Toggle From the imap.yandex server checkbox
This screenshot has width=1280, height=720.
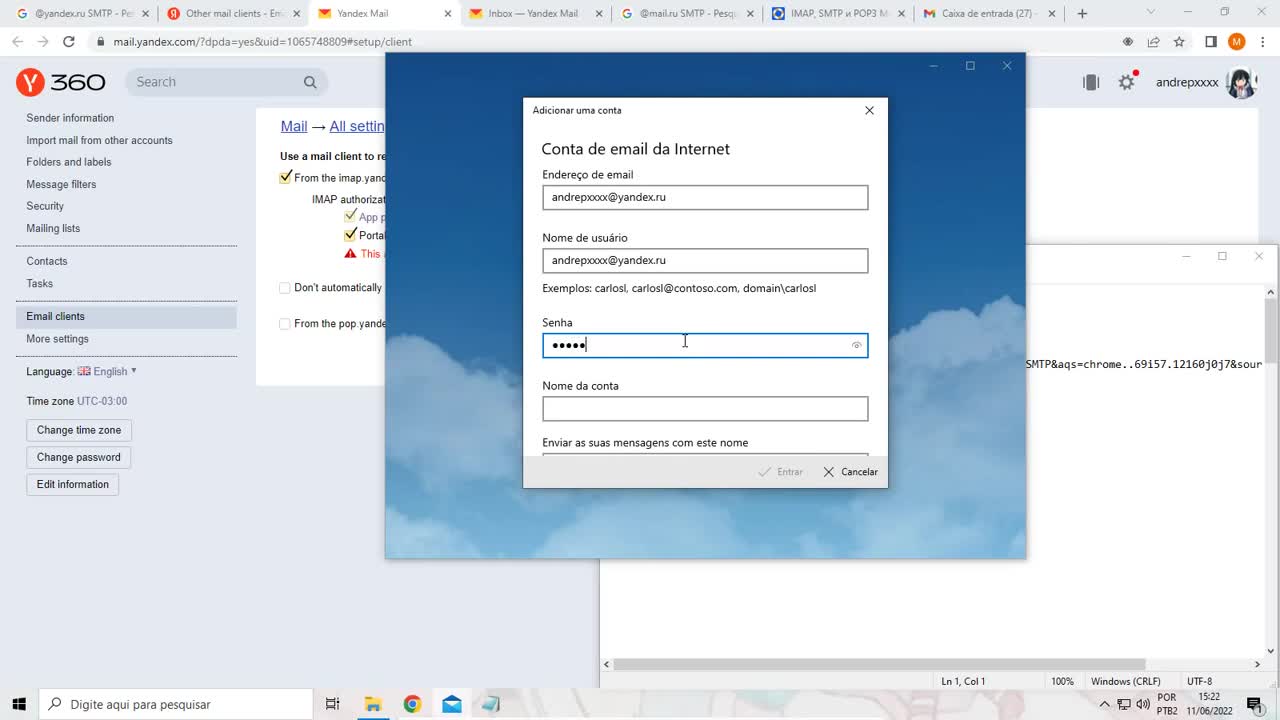coord(285,178)
